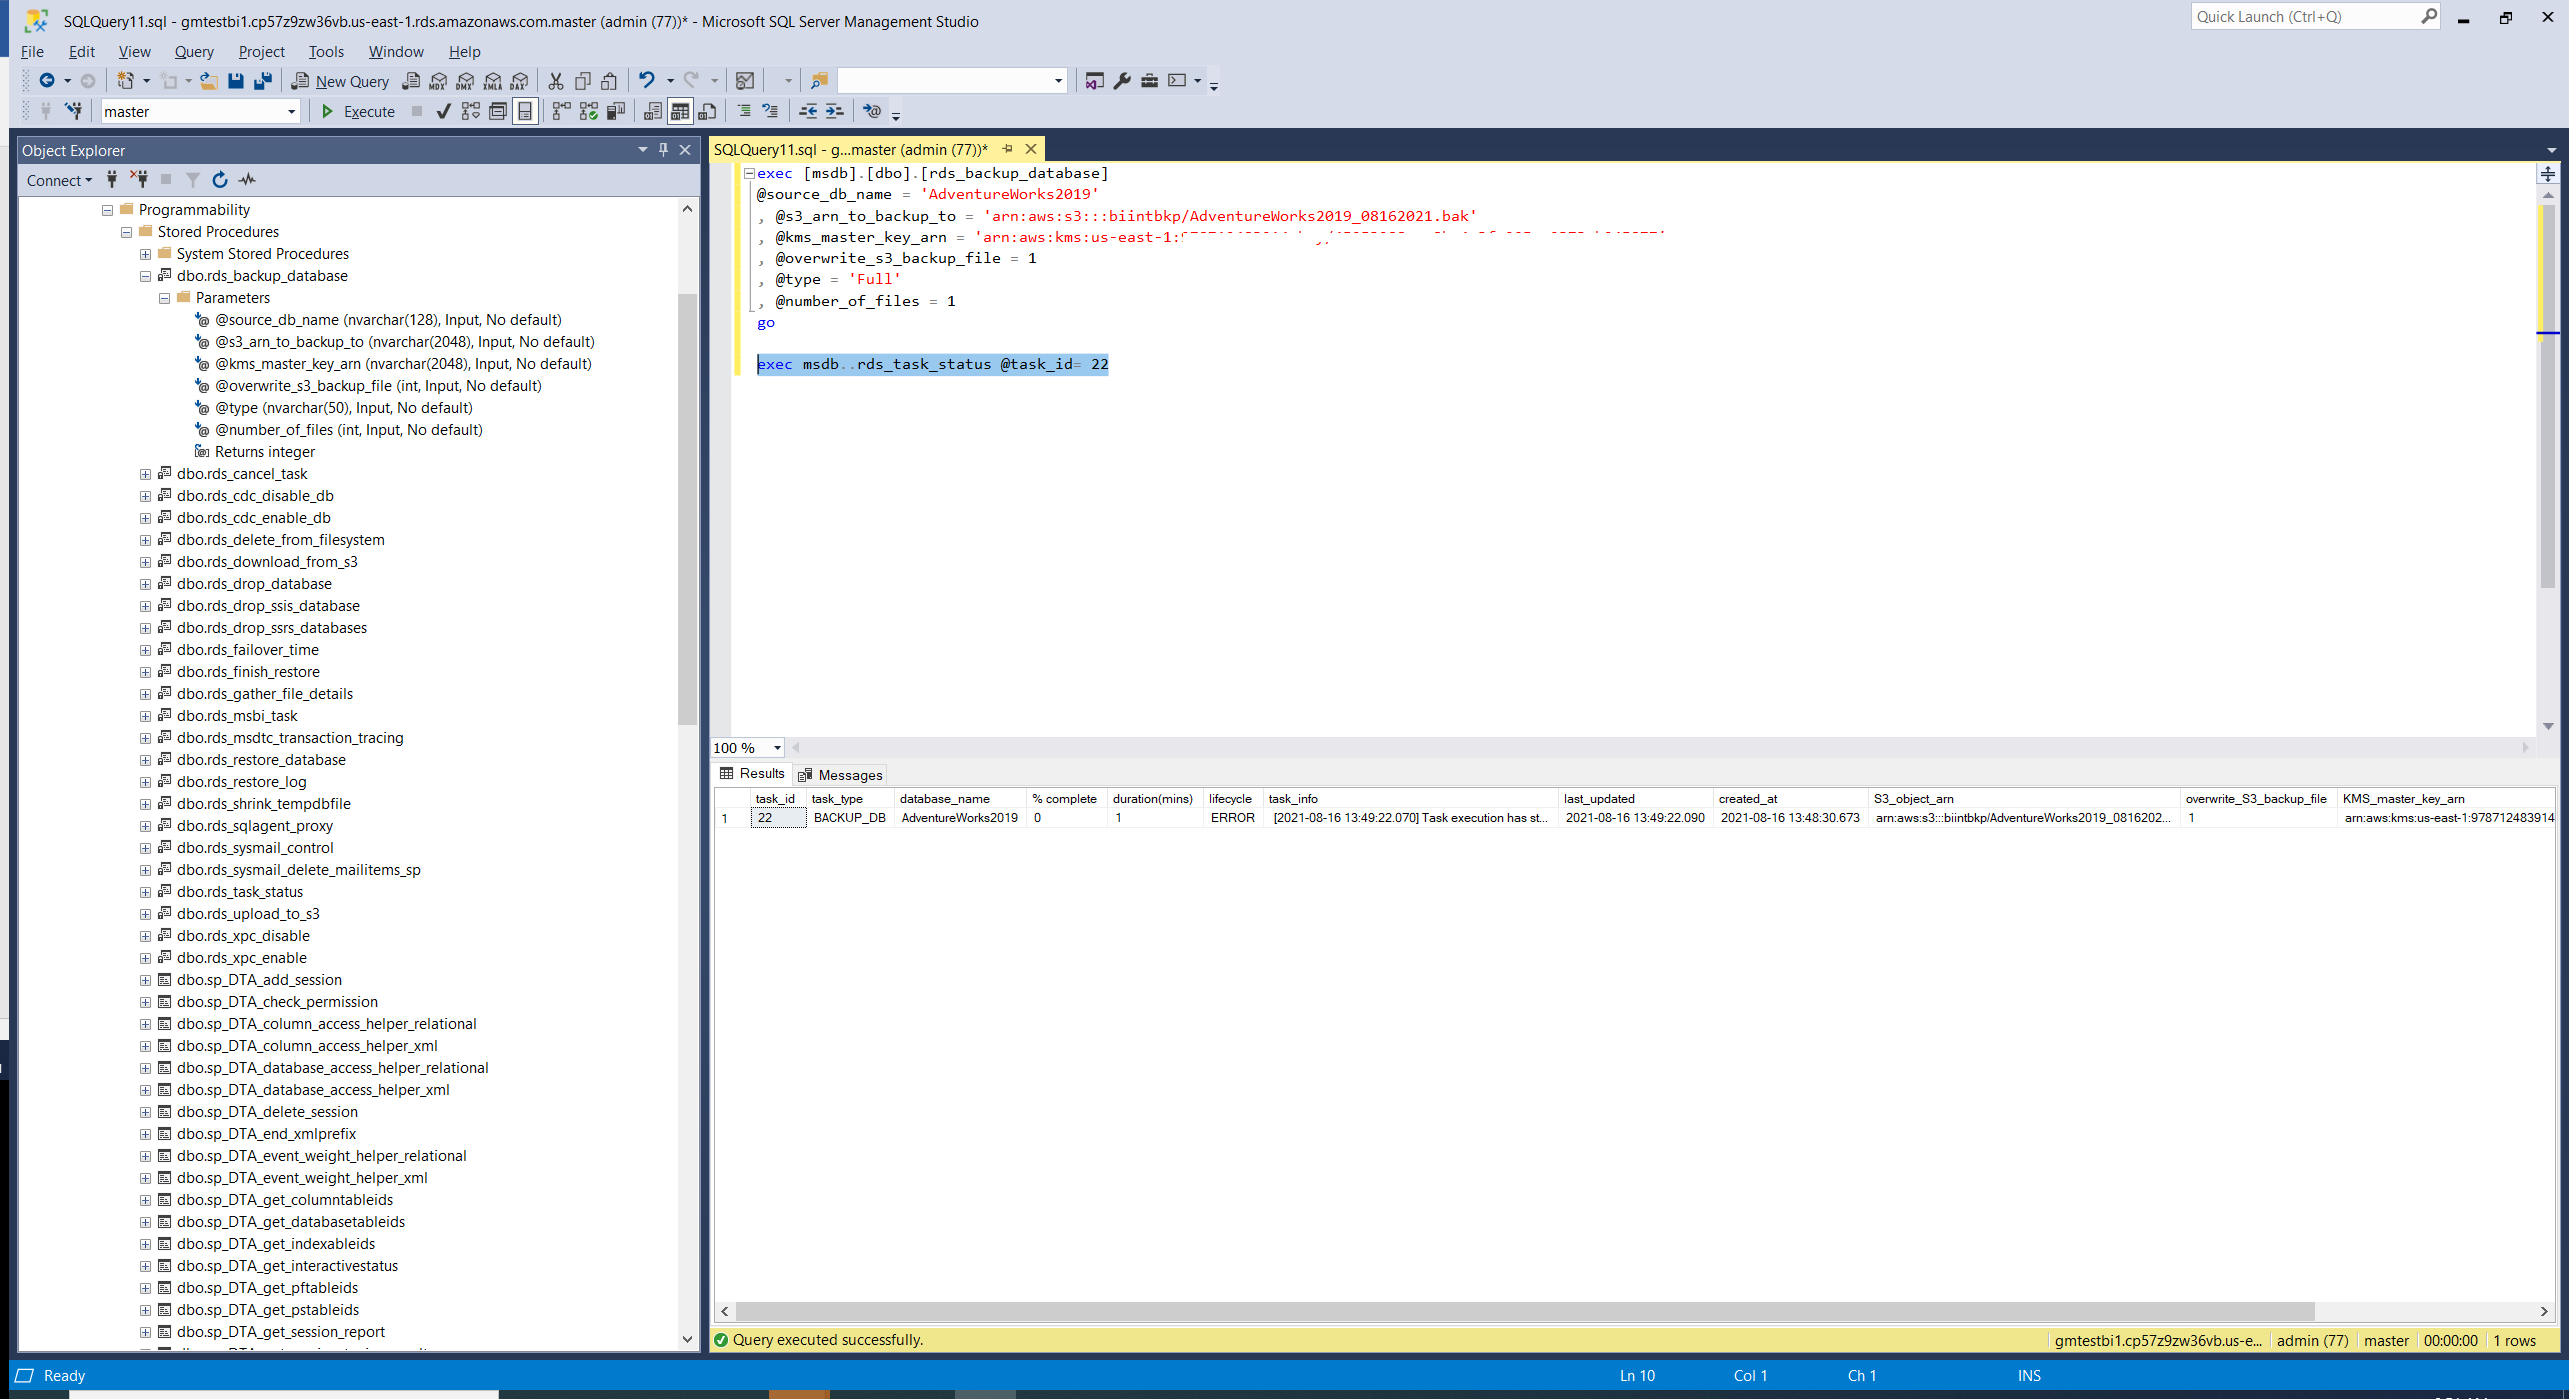Toggle Results to Grid mode
Screen dimensions: 2569x1399
[x=680, y=111]
